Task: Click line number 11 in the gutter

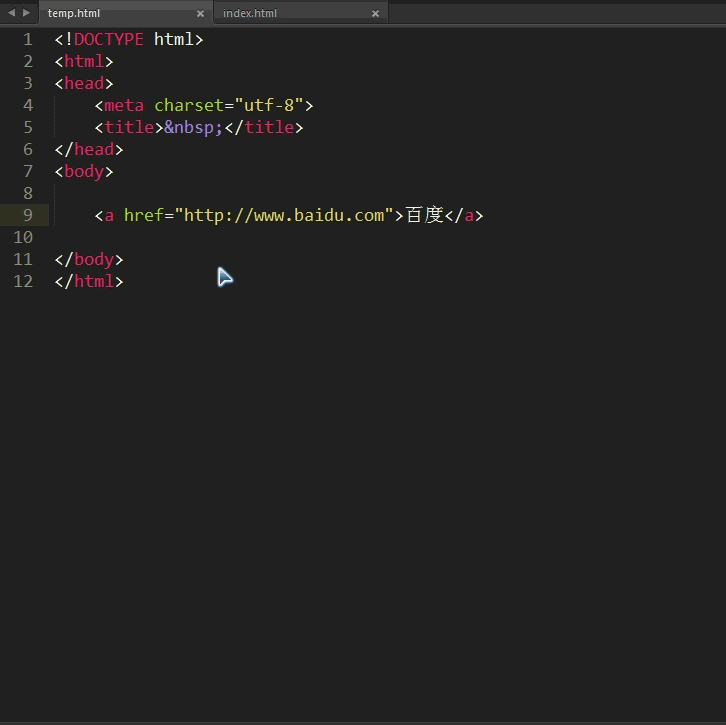Action: point(23,259)
